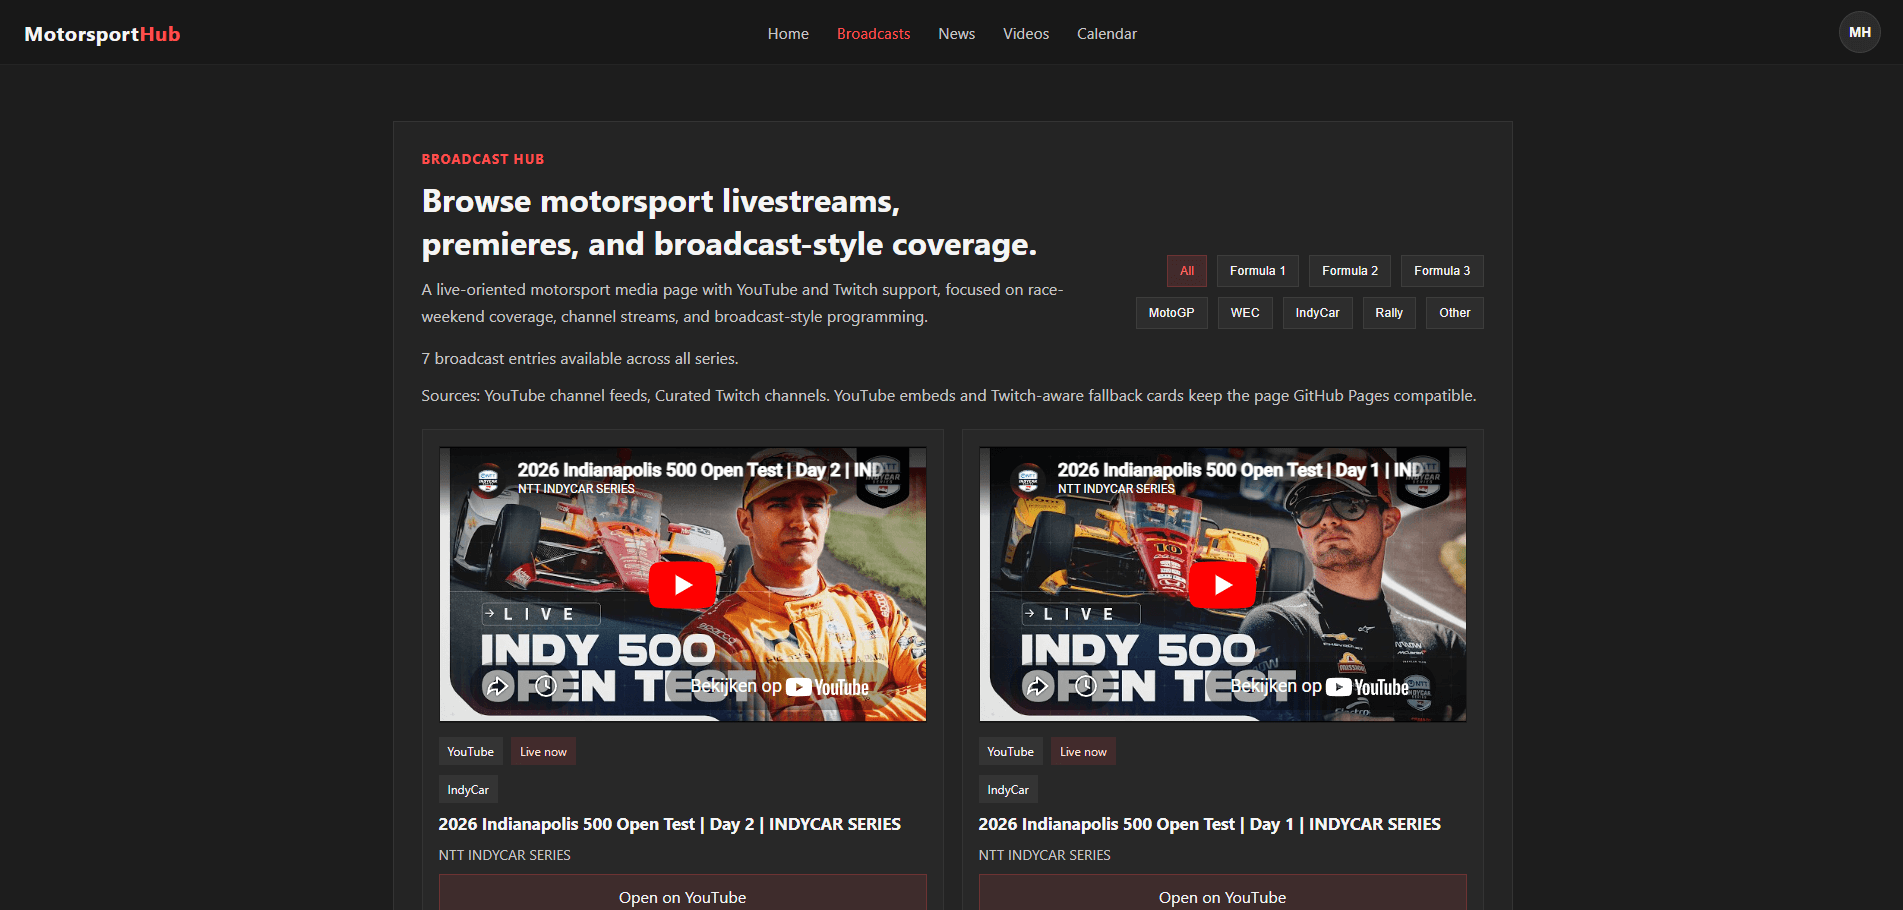Select the All series filter
The width and height of the screenshot is (1903, 910).
point(1187,271)
